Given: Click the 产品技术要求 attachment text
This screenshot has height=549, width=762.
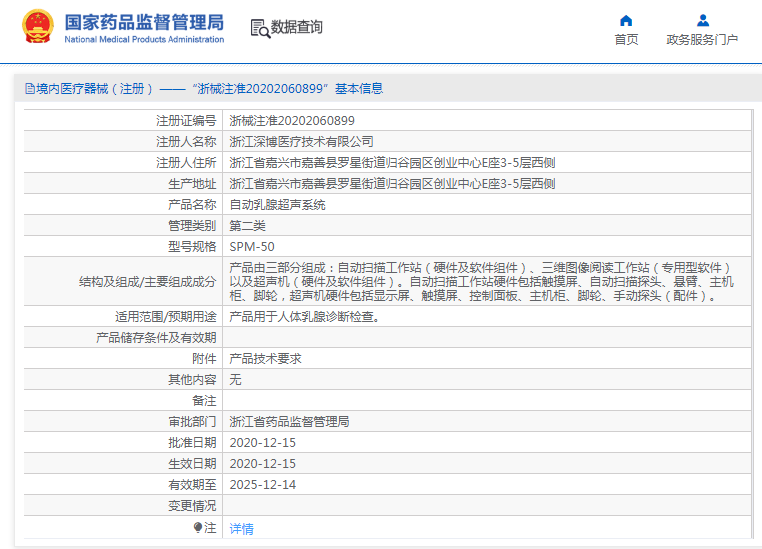Looking at the screenshot, I should pos(265,358).
